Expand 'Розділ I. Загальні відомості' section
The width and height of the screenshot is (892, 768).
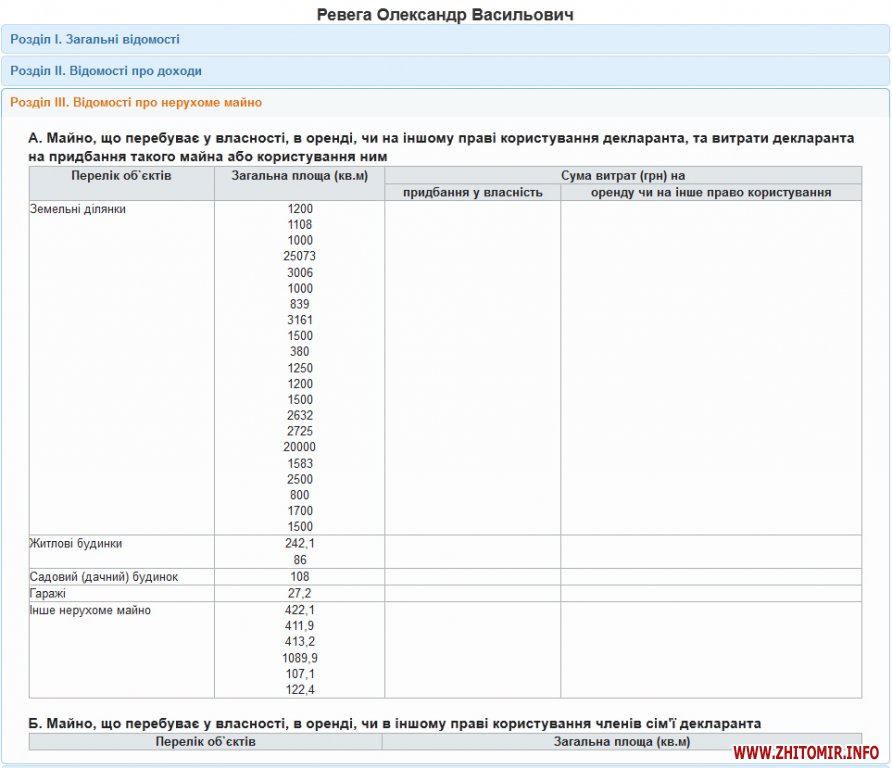coord(95,40)
